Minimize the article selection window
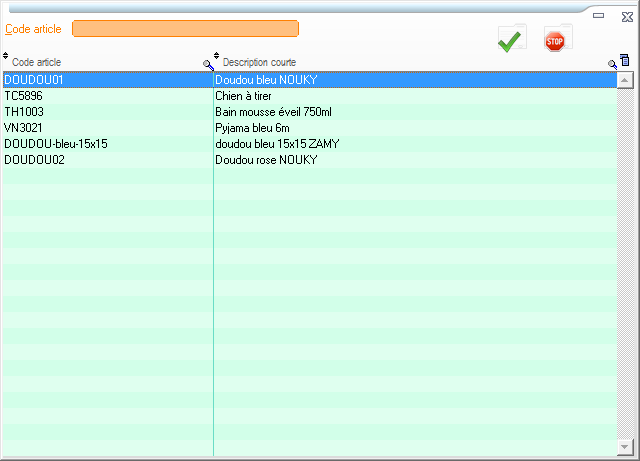The height and width of the screenshot is (461, 640). click(x=598, y=16)
